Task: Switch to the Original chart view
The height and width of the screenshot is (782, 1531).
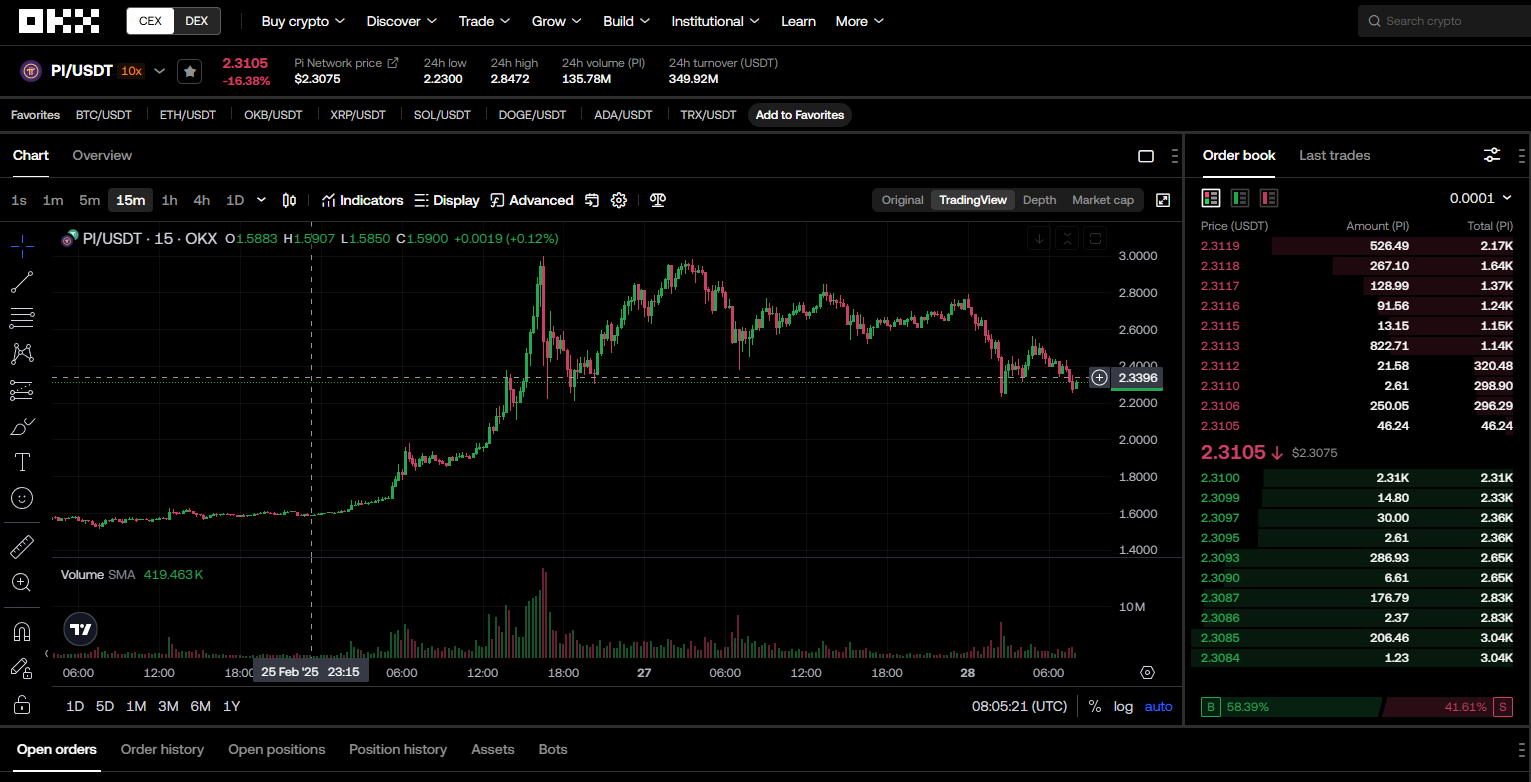Action: (902, 200)
